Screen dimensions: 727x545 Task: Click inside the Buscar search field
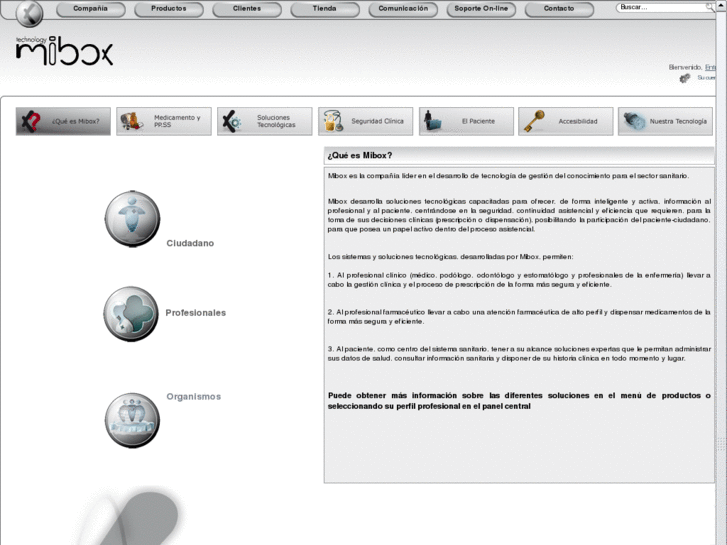661,7
